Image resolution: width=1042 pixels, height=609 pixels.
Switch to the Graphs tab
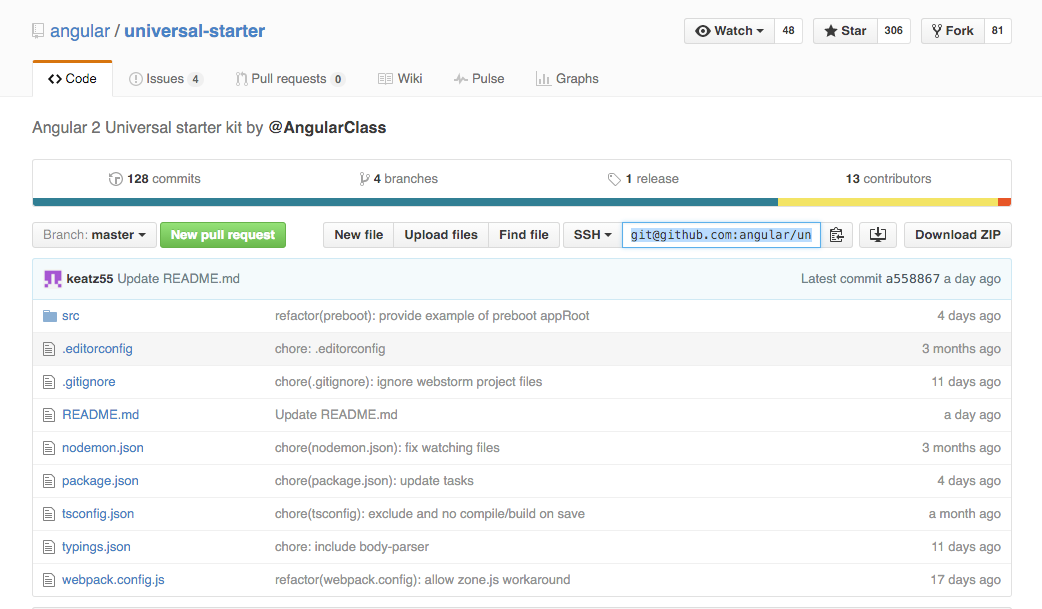point(568,78)
